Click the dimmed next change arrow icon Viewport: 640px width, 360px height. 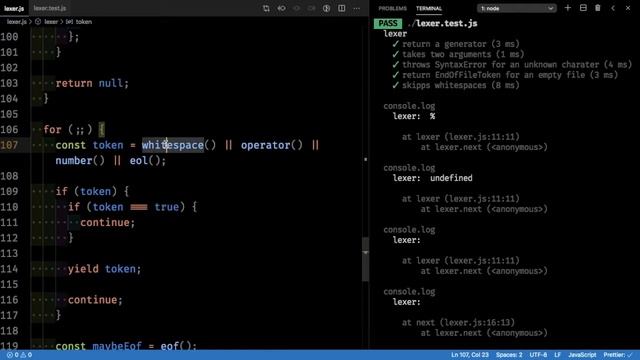(311, 8)
